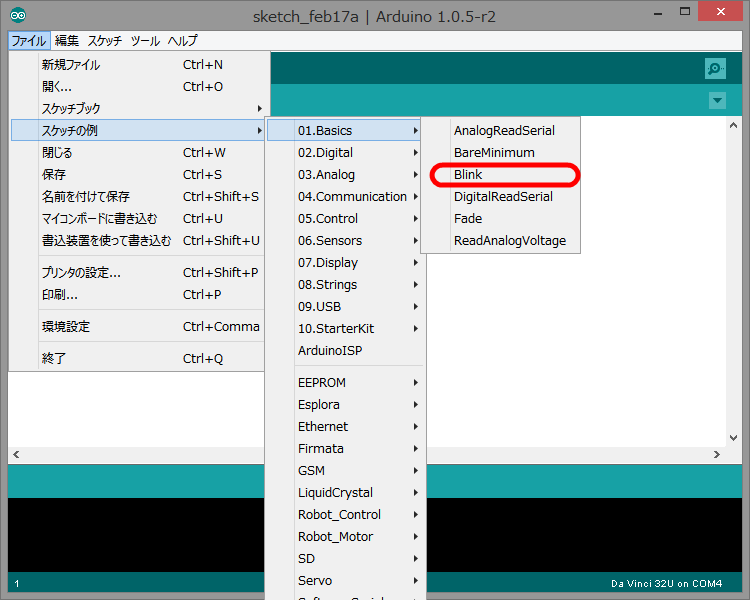Expand the 01.Basics examples submenu
This screenshot has height=600, width=750.
pyautogui.click(x=343, y=131)
